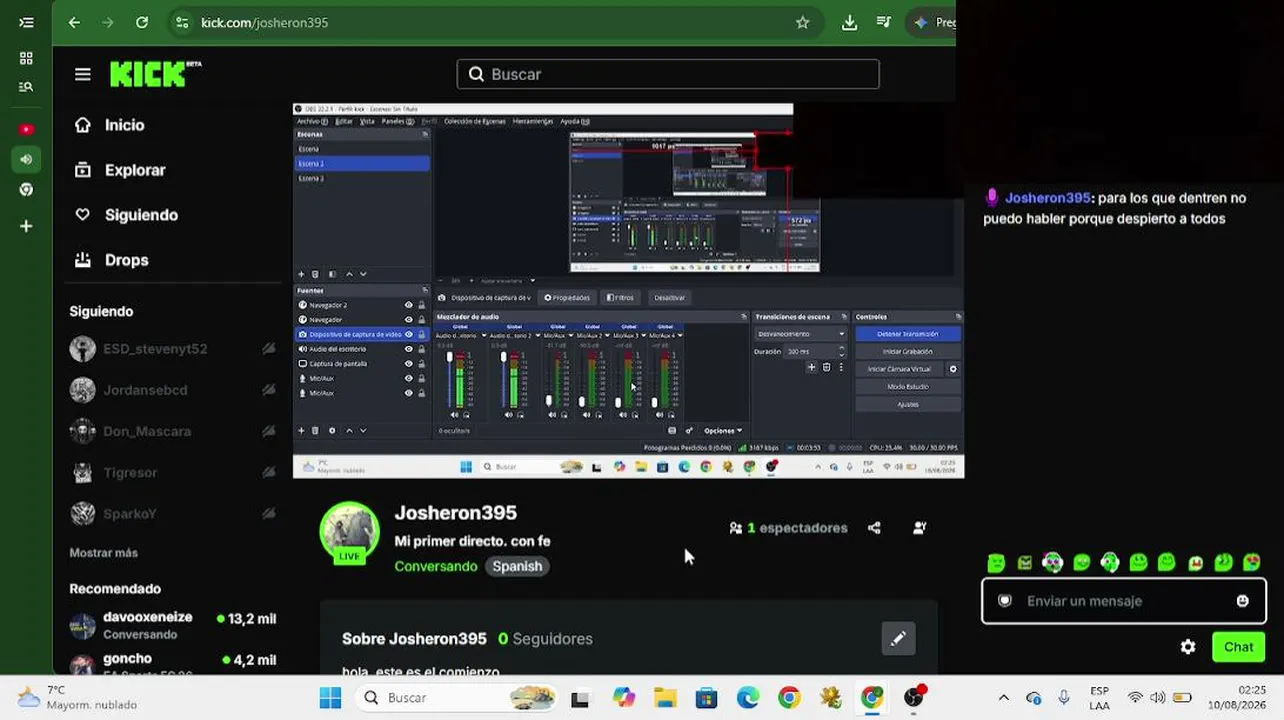Open File Explorer from the taskbar
This screenshot has height=720, width=1284.
pos(665,698)
